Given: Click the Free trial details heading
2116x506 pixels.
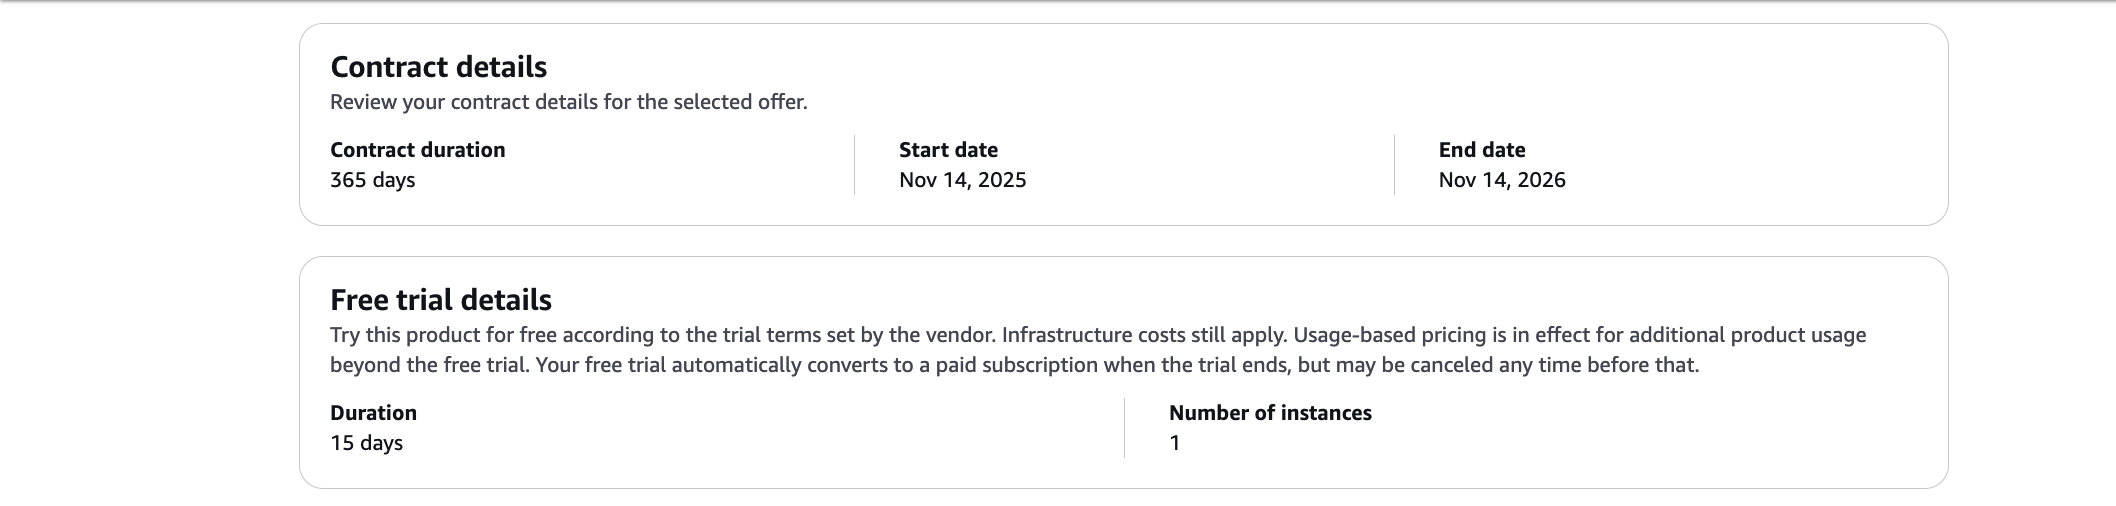Looking at the screenshot, I should [440, 300].
